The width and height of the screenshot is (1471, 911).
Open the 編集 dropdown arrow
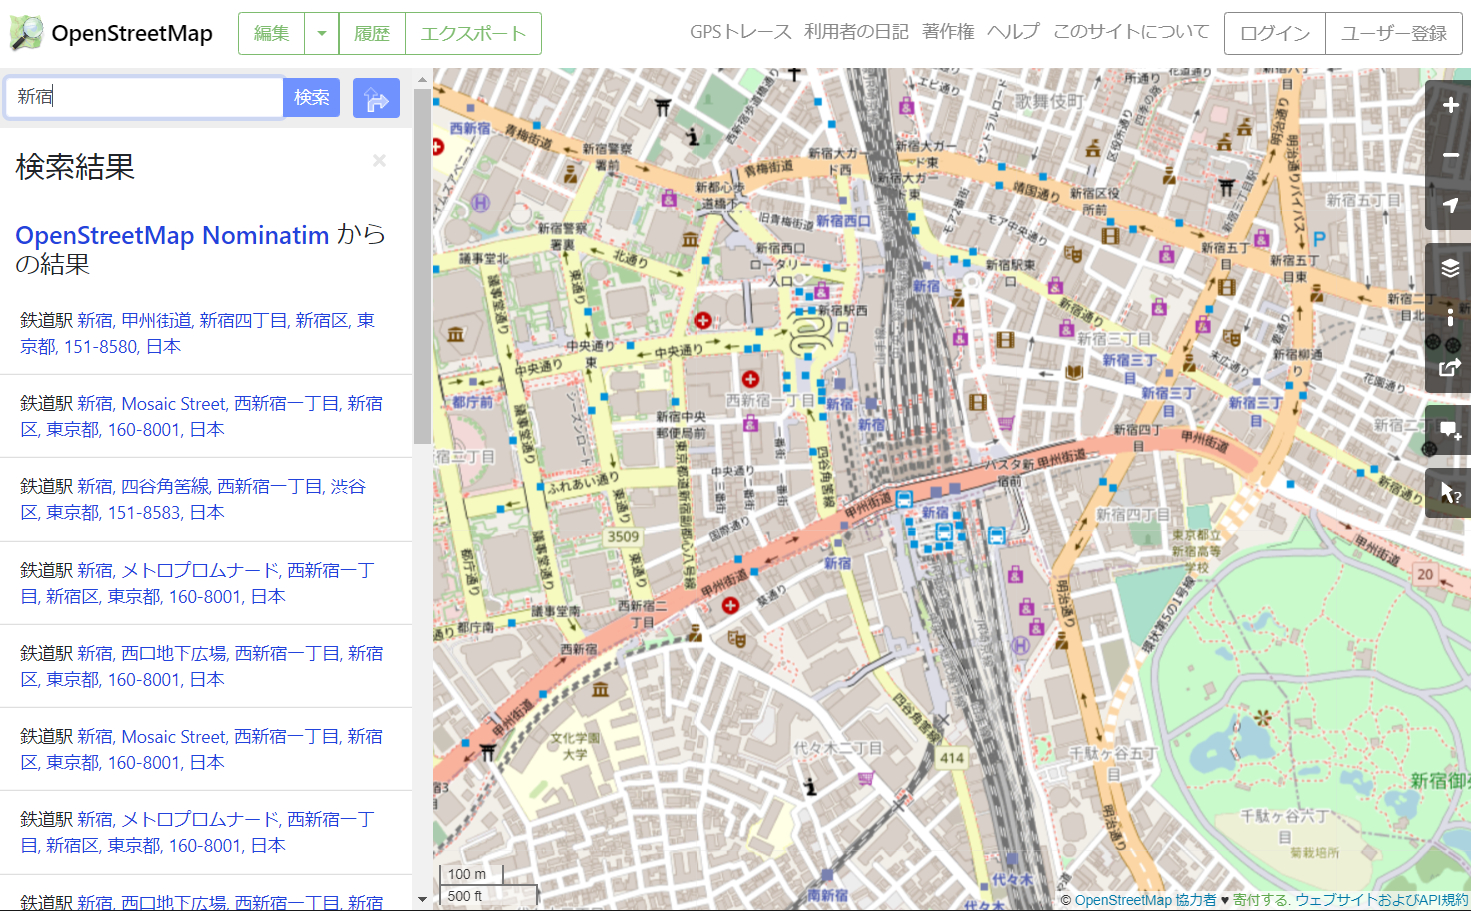click(322, 34)
